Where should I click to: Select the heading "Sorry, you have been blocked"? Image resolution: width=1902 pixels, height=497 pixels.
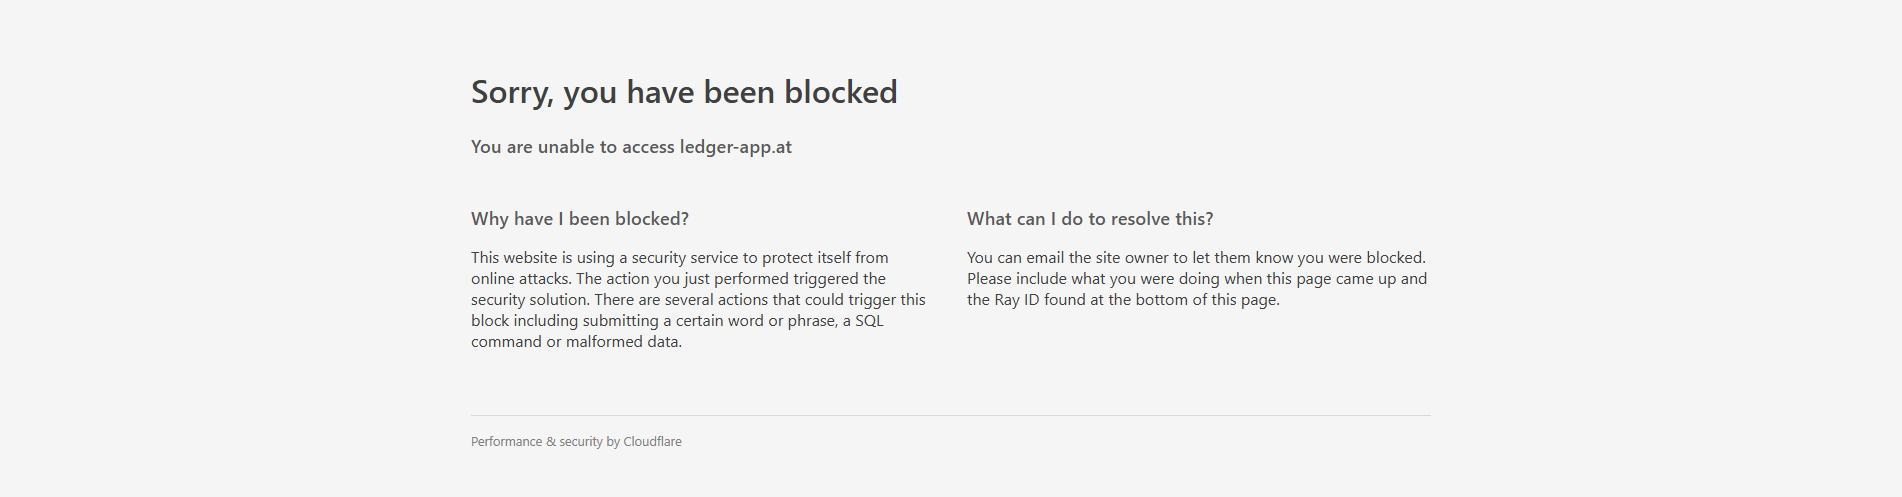click(684, 92)
